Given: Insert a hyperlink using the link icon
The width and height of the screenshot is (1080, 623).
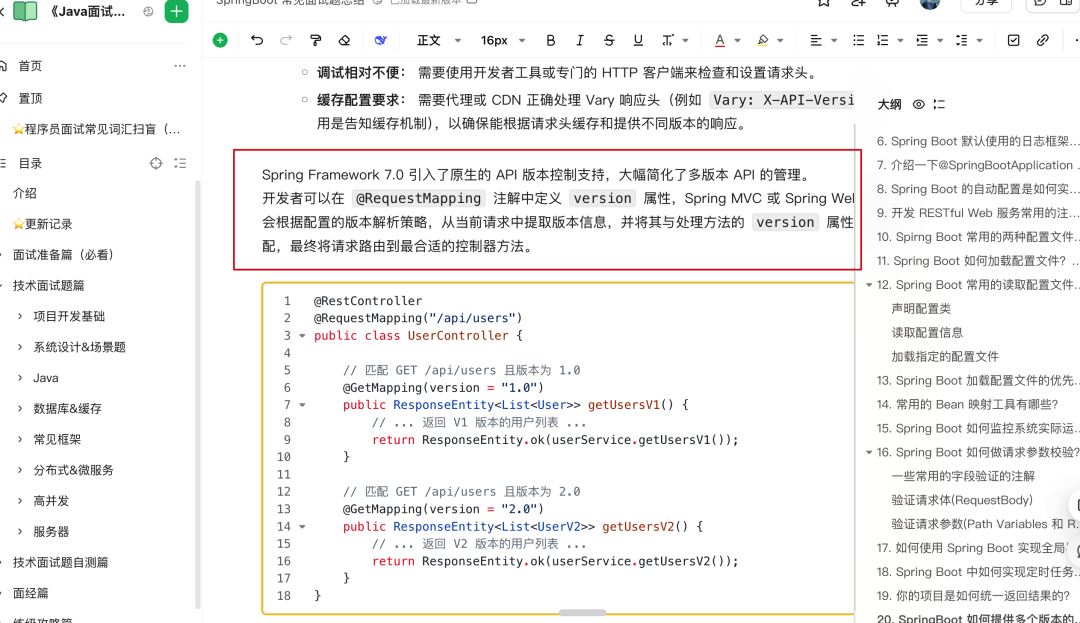Looking at the screenshot, I should (x=1043, y=38).
